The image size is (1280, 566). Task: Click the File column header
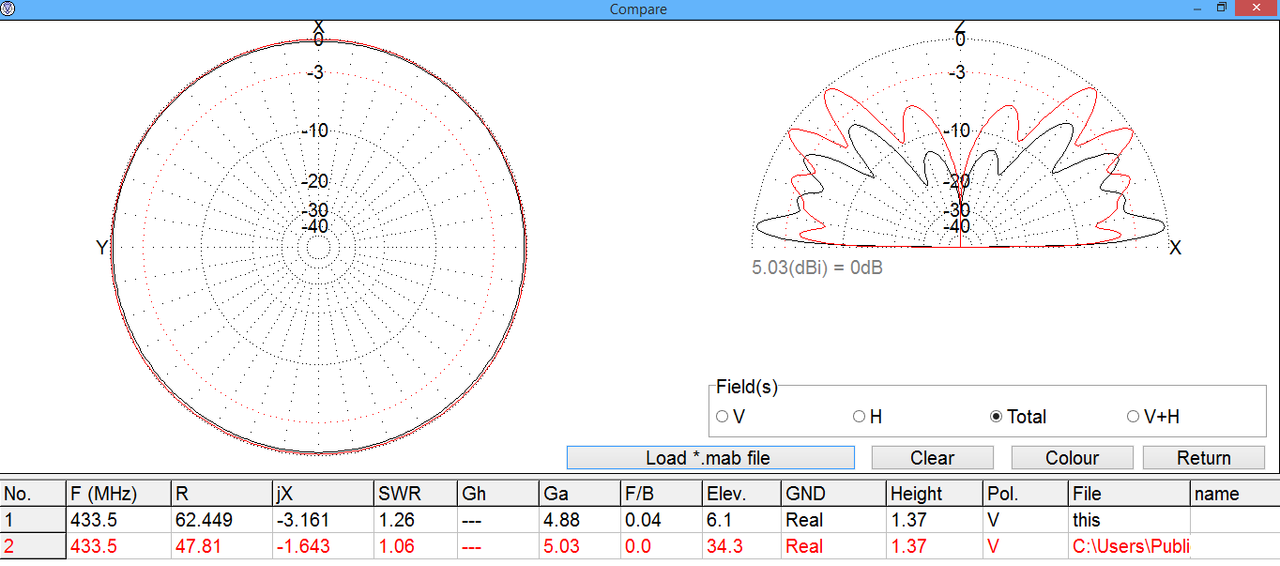pos(1129,494)
